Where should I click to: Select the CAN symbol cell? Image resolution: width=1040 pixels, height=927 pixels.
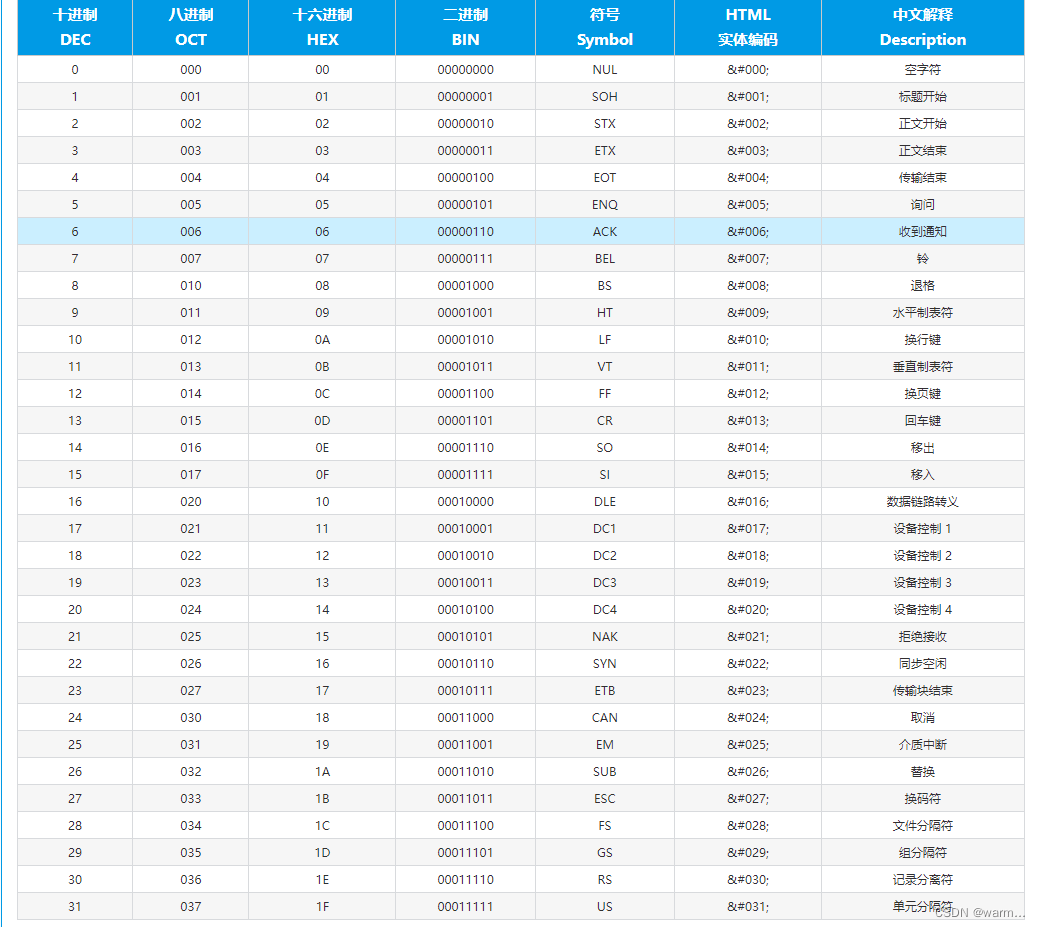[605, 718]
